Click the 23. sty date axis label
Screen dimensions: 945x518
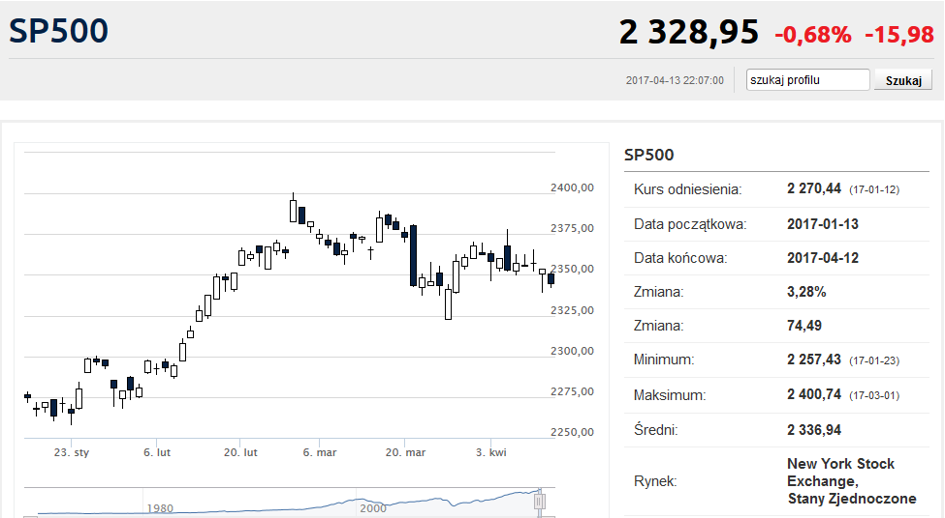(x=71, y=452)
